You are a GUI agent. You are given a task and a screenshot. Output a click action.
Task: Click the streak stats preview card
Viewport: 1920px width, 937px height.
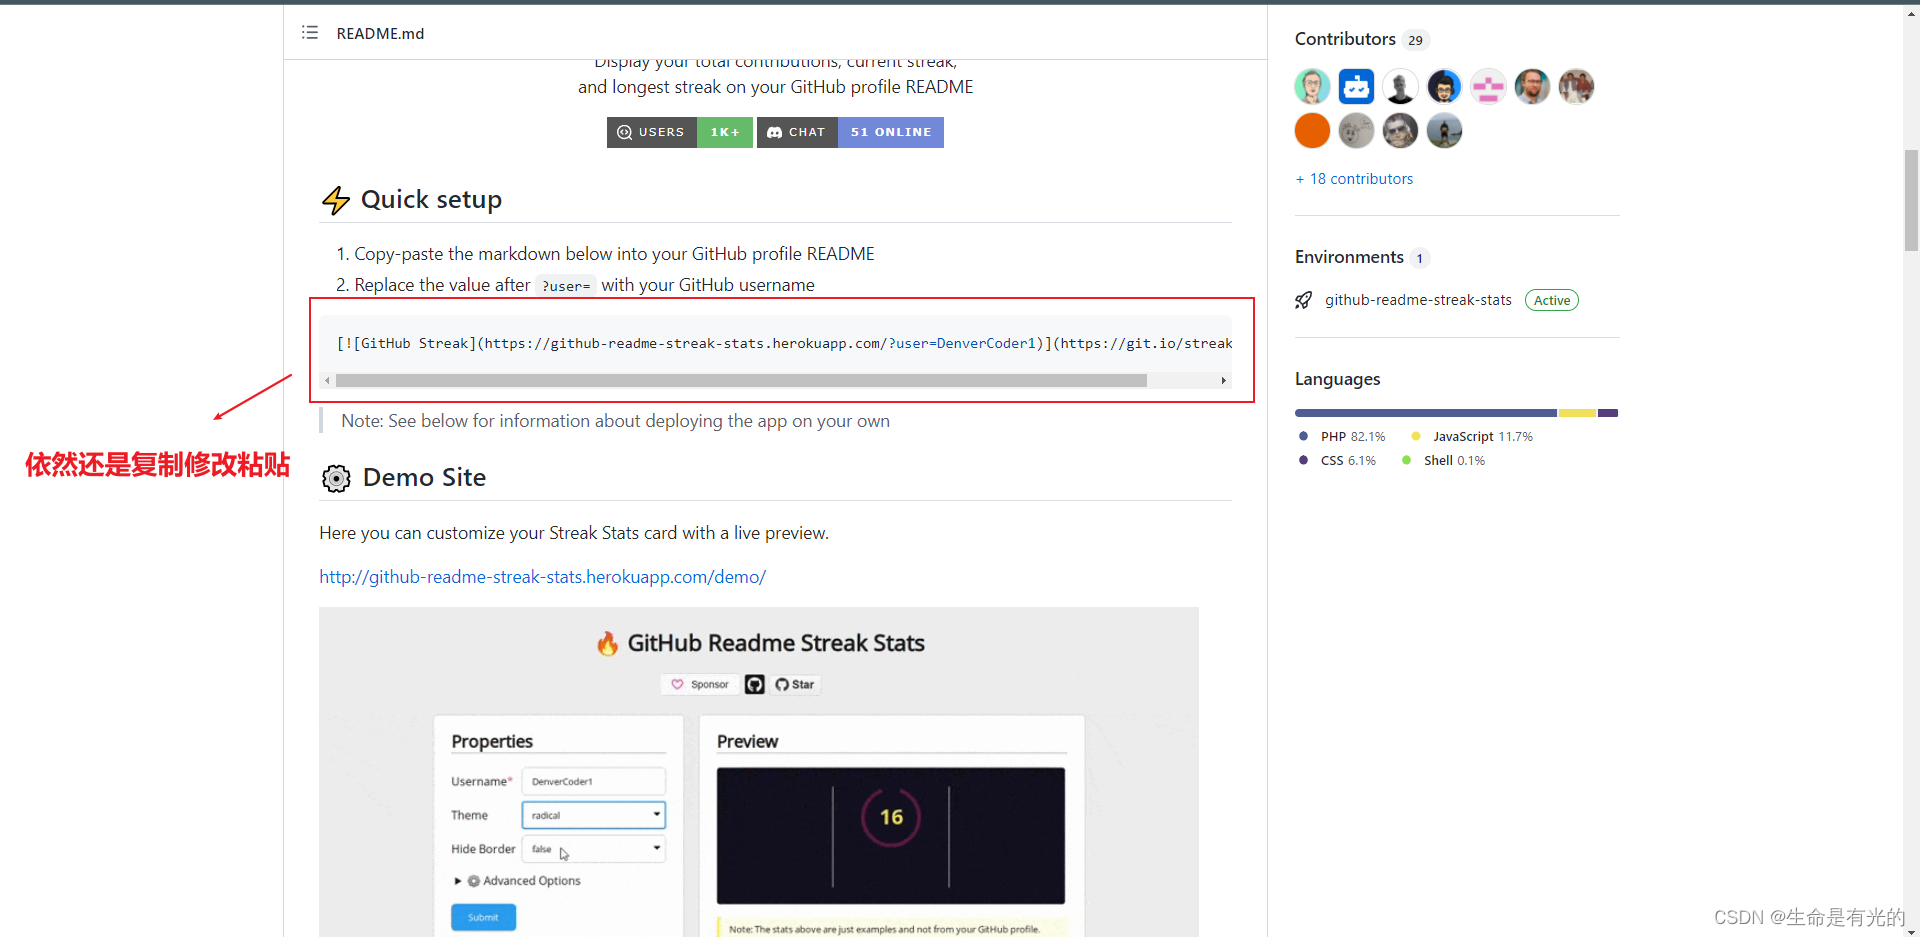(890, 836)
